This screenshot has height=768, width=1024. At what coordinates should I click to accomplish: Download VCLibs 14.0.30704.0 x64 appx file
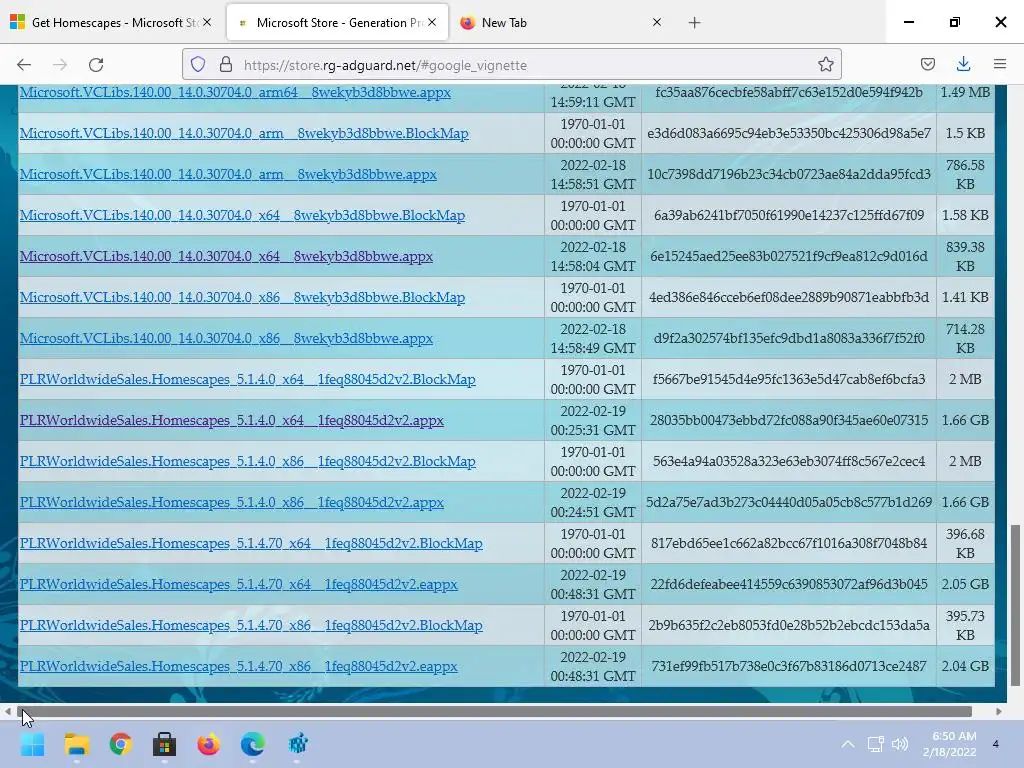(x=226, y=257)
